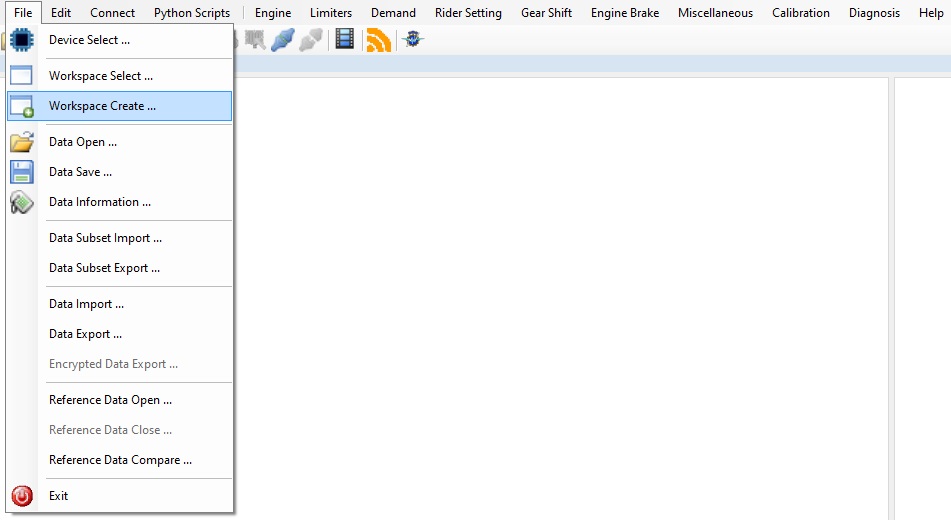Close the open File menu via File
Viewport: 951px width, 520px height.
tap(23, 13)
